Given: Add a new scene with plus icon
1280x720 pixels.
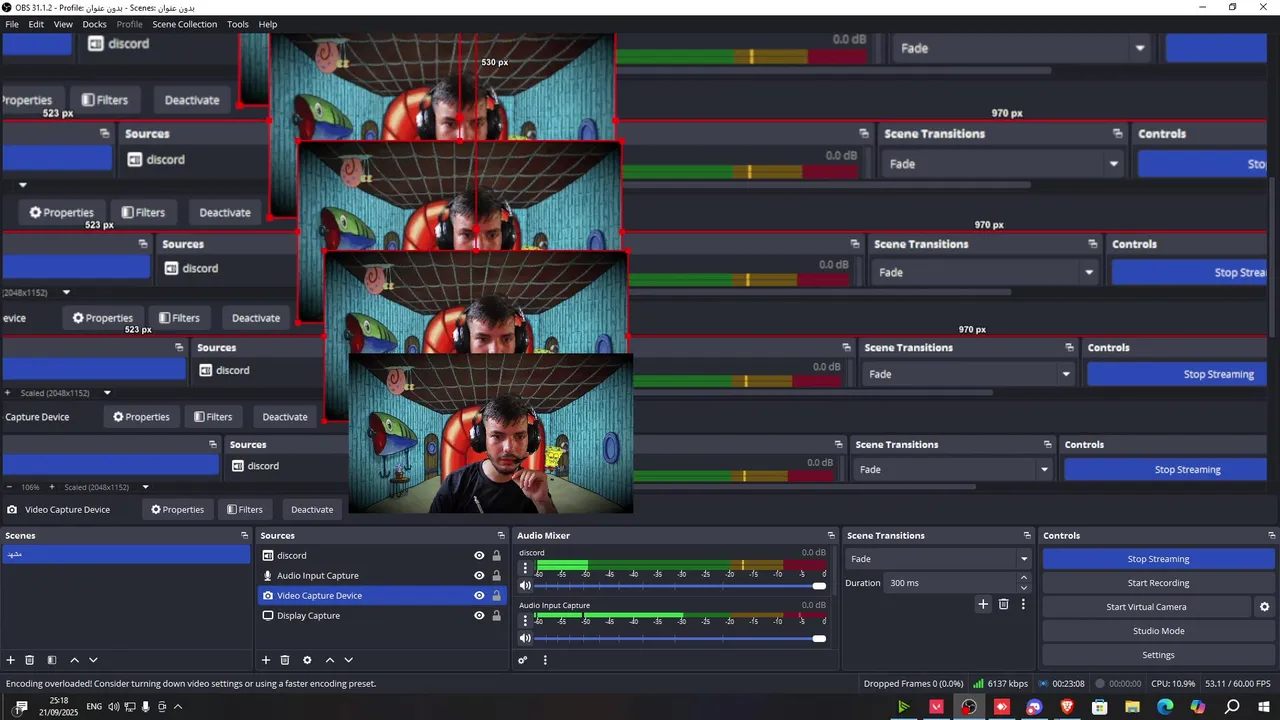Looking at the screenshot, I should pos(11,660).
